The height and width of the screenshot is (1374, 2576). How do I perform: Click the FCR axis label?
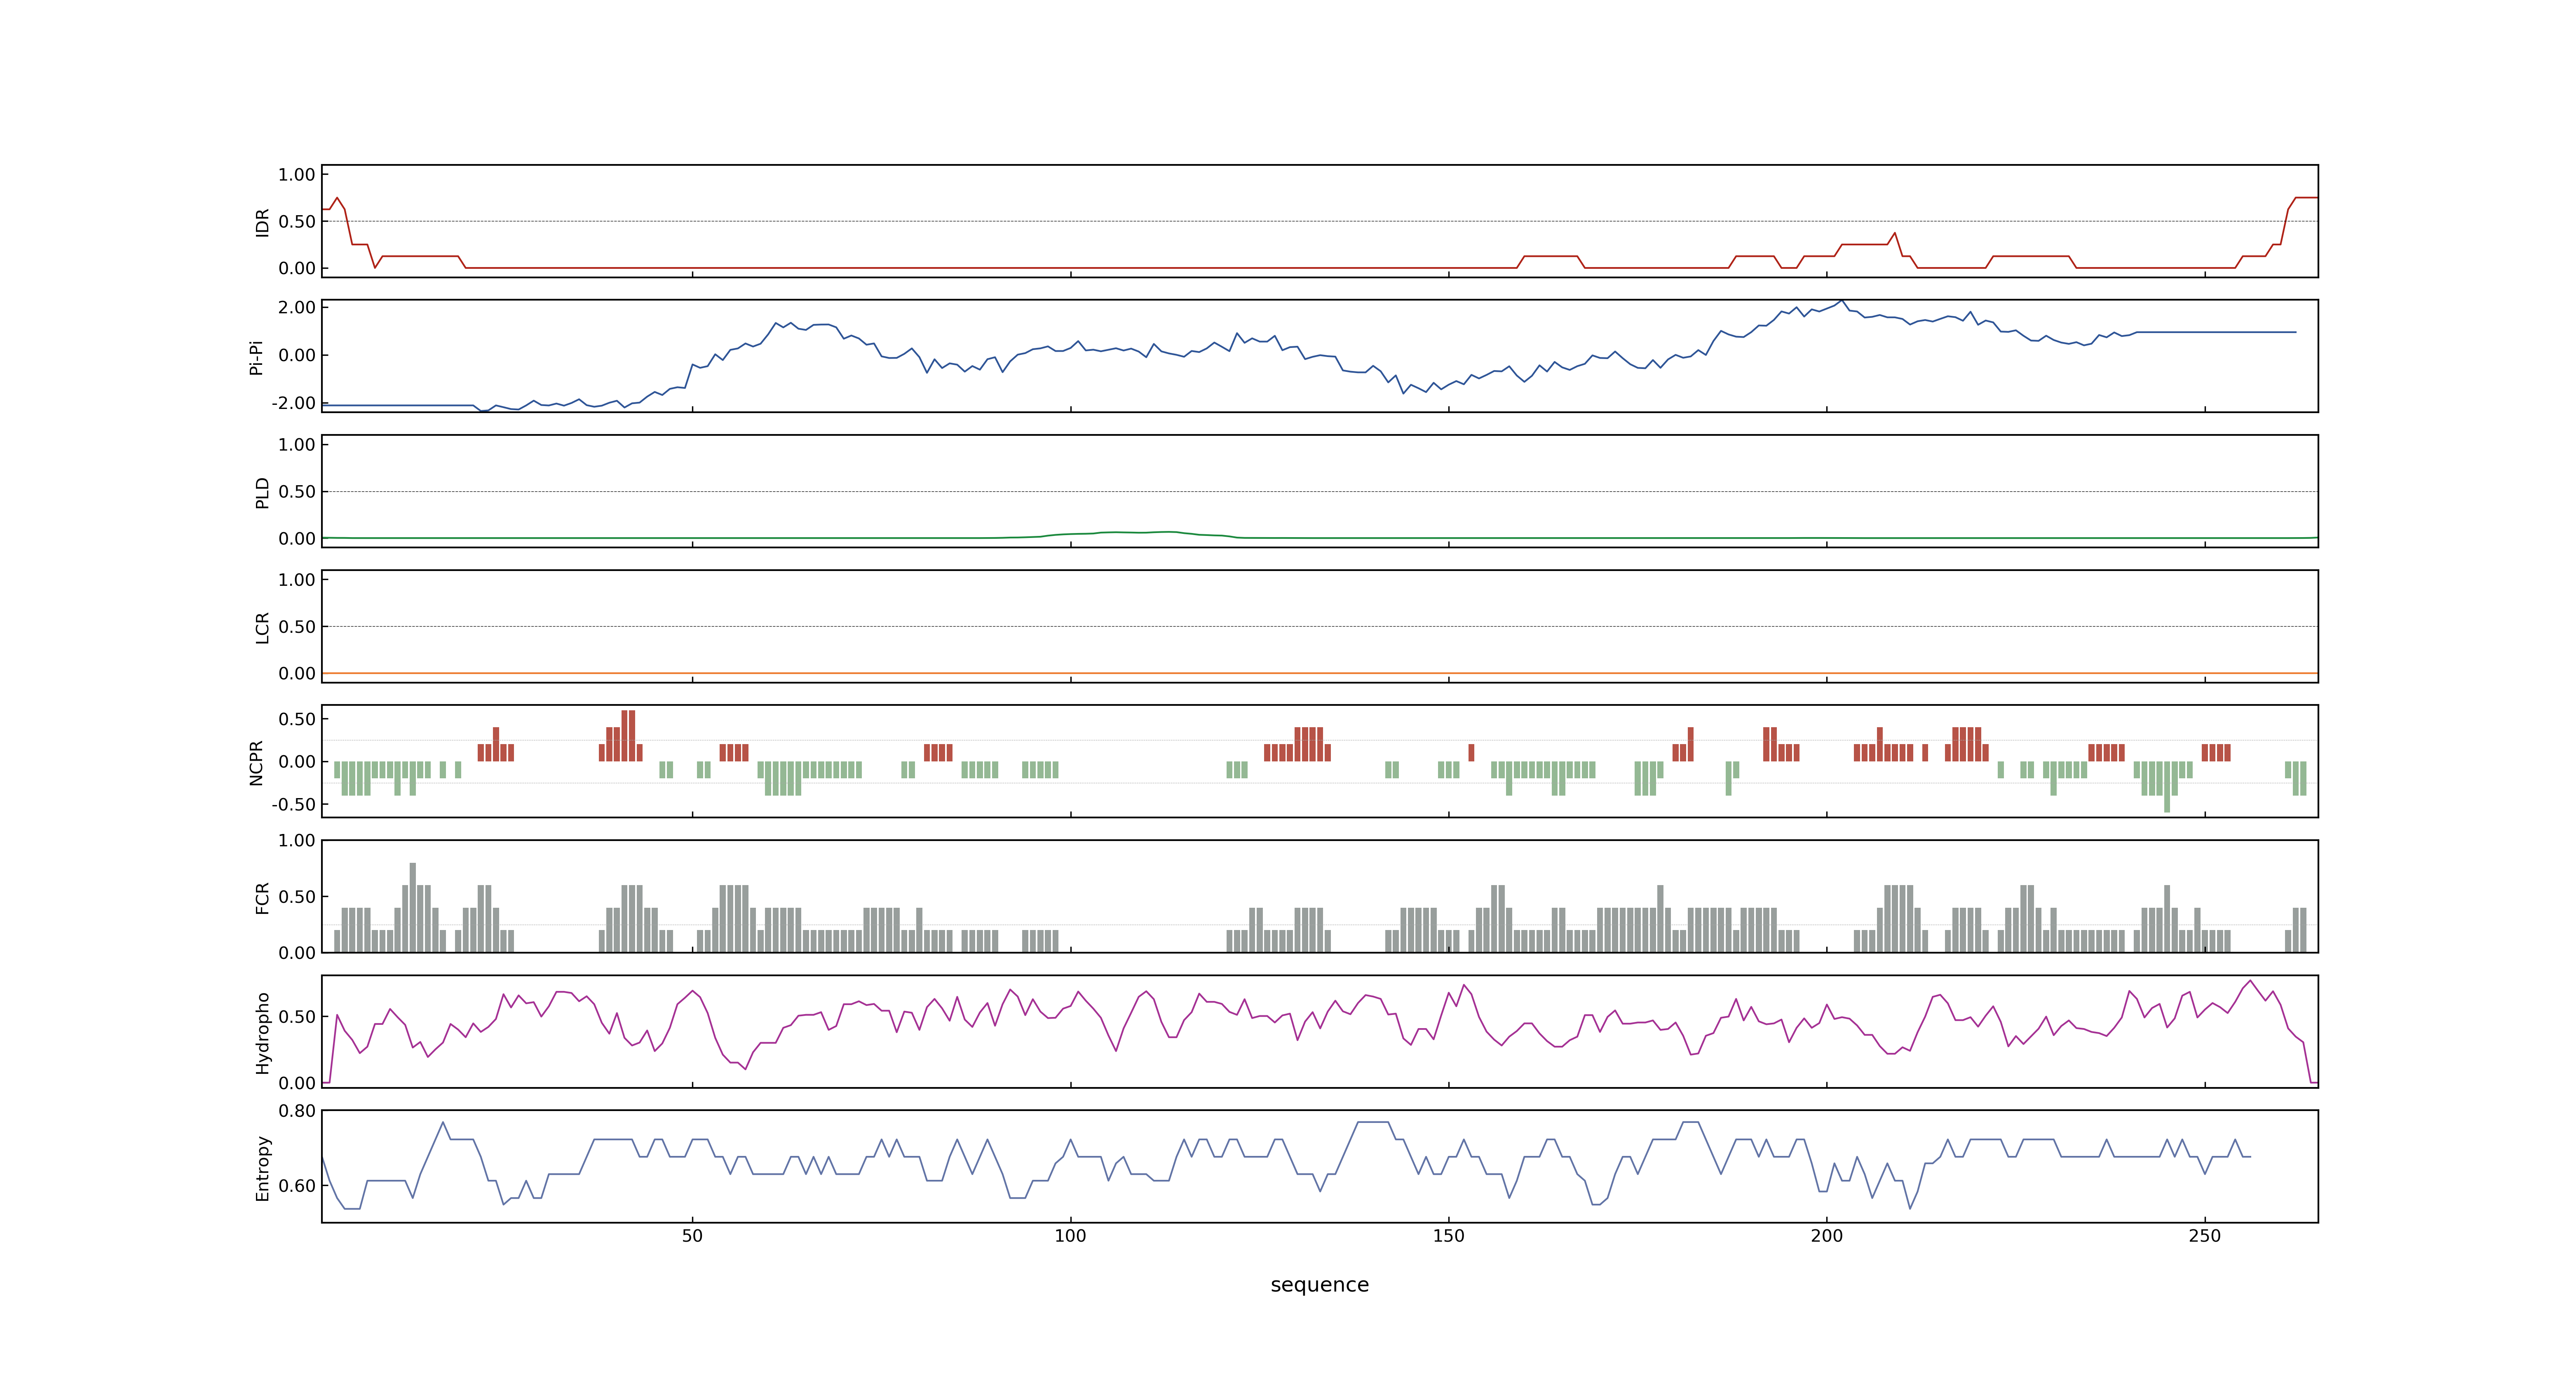coord(262,898)
